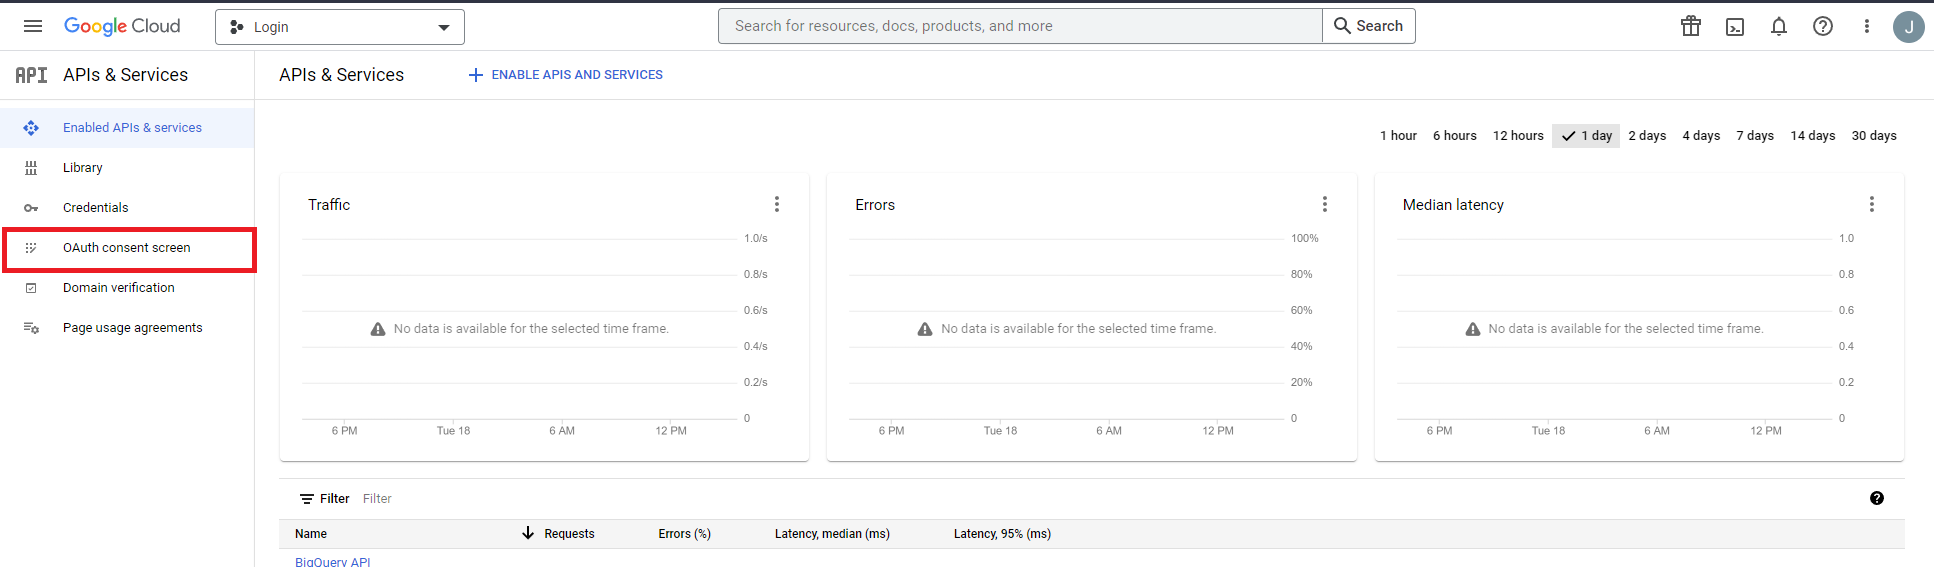Screen dimensions: 1934x567
Task: Open Library in the sidebar
Action: coord(127,168)
